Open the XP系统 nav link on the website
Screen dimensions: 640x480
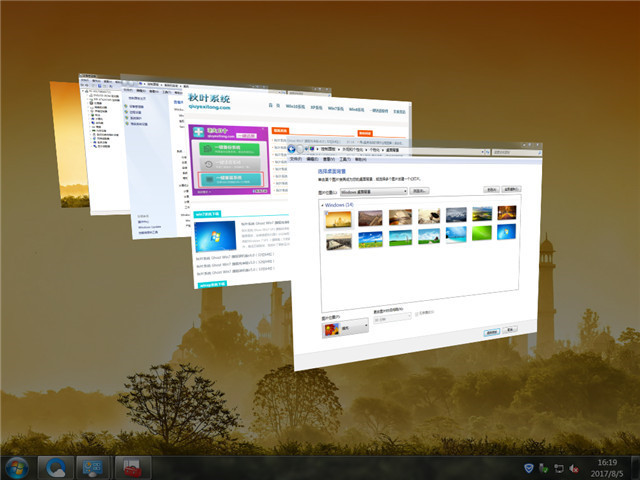(316, 108)
